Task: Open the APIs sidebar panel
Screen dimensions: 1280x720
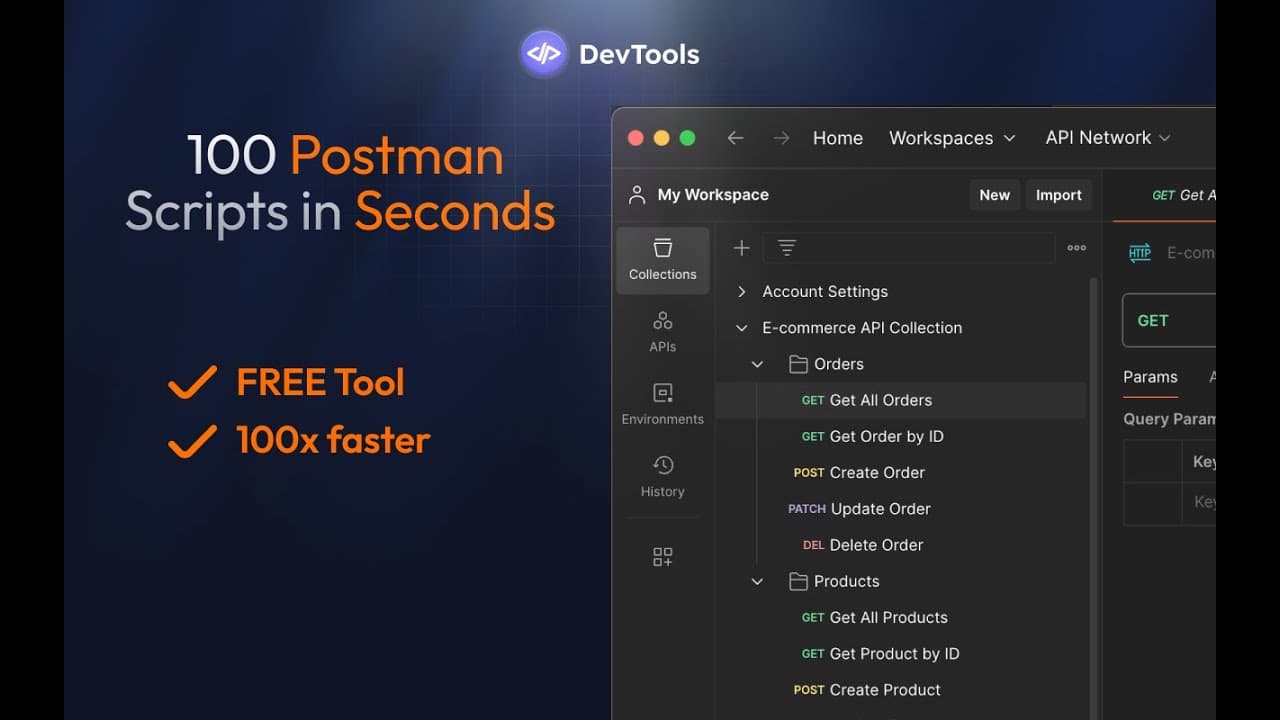Action: point(662,333)
